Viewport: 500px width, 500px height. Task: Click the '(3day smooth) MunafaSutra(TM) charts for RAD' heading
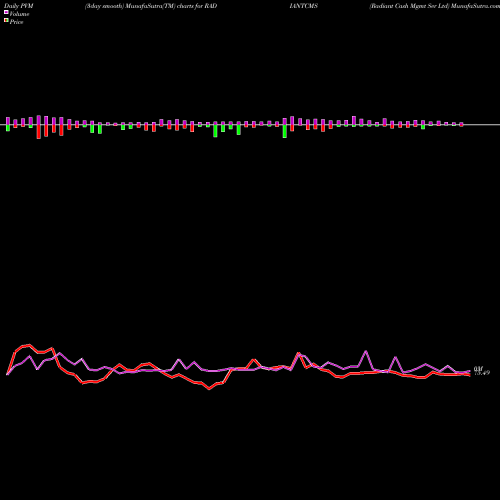(151, 6)
